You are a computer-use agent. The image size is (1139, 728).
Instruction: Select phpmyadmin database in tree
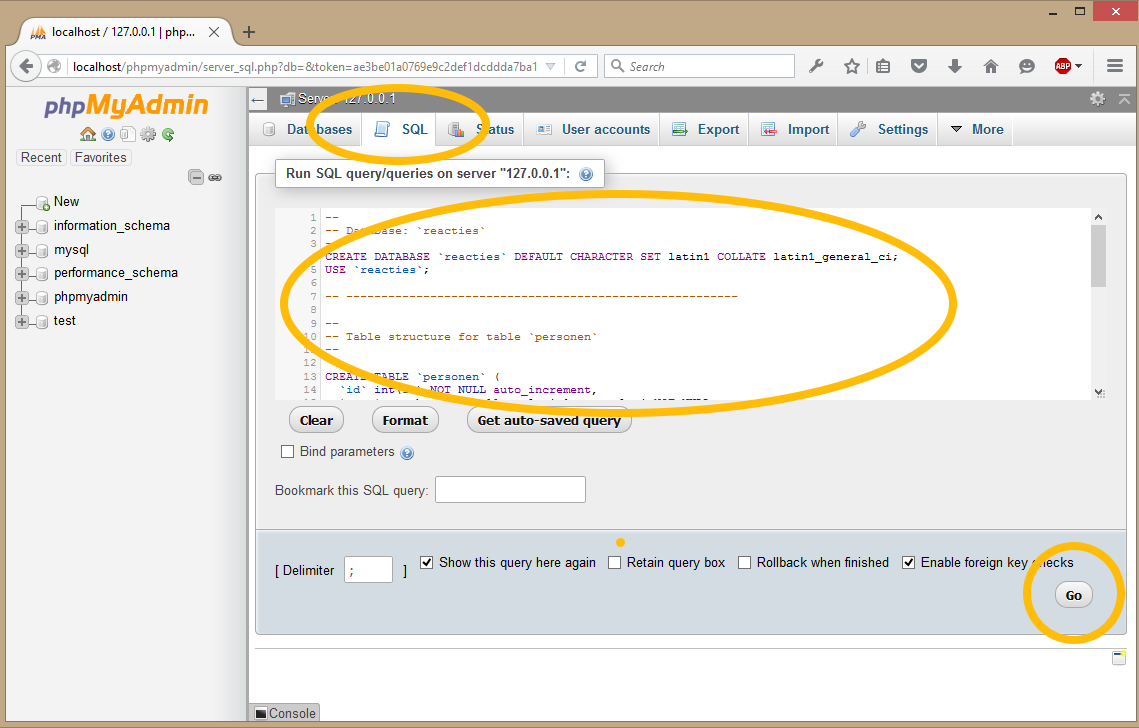coord(91,296)
